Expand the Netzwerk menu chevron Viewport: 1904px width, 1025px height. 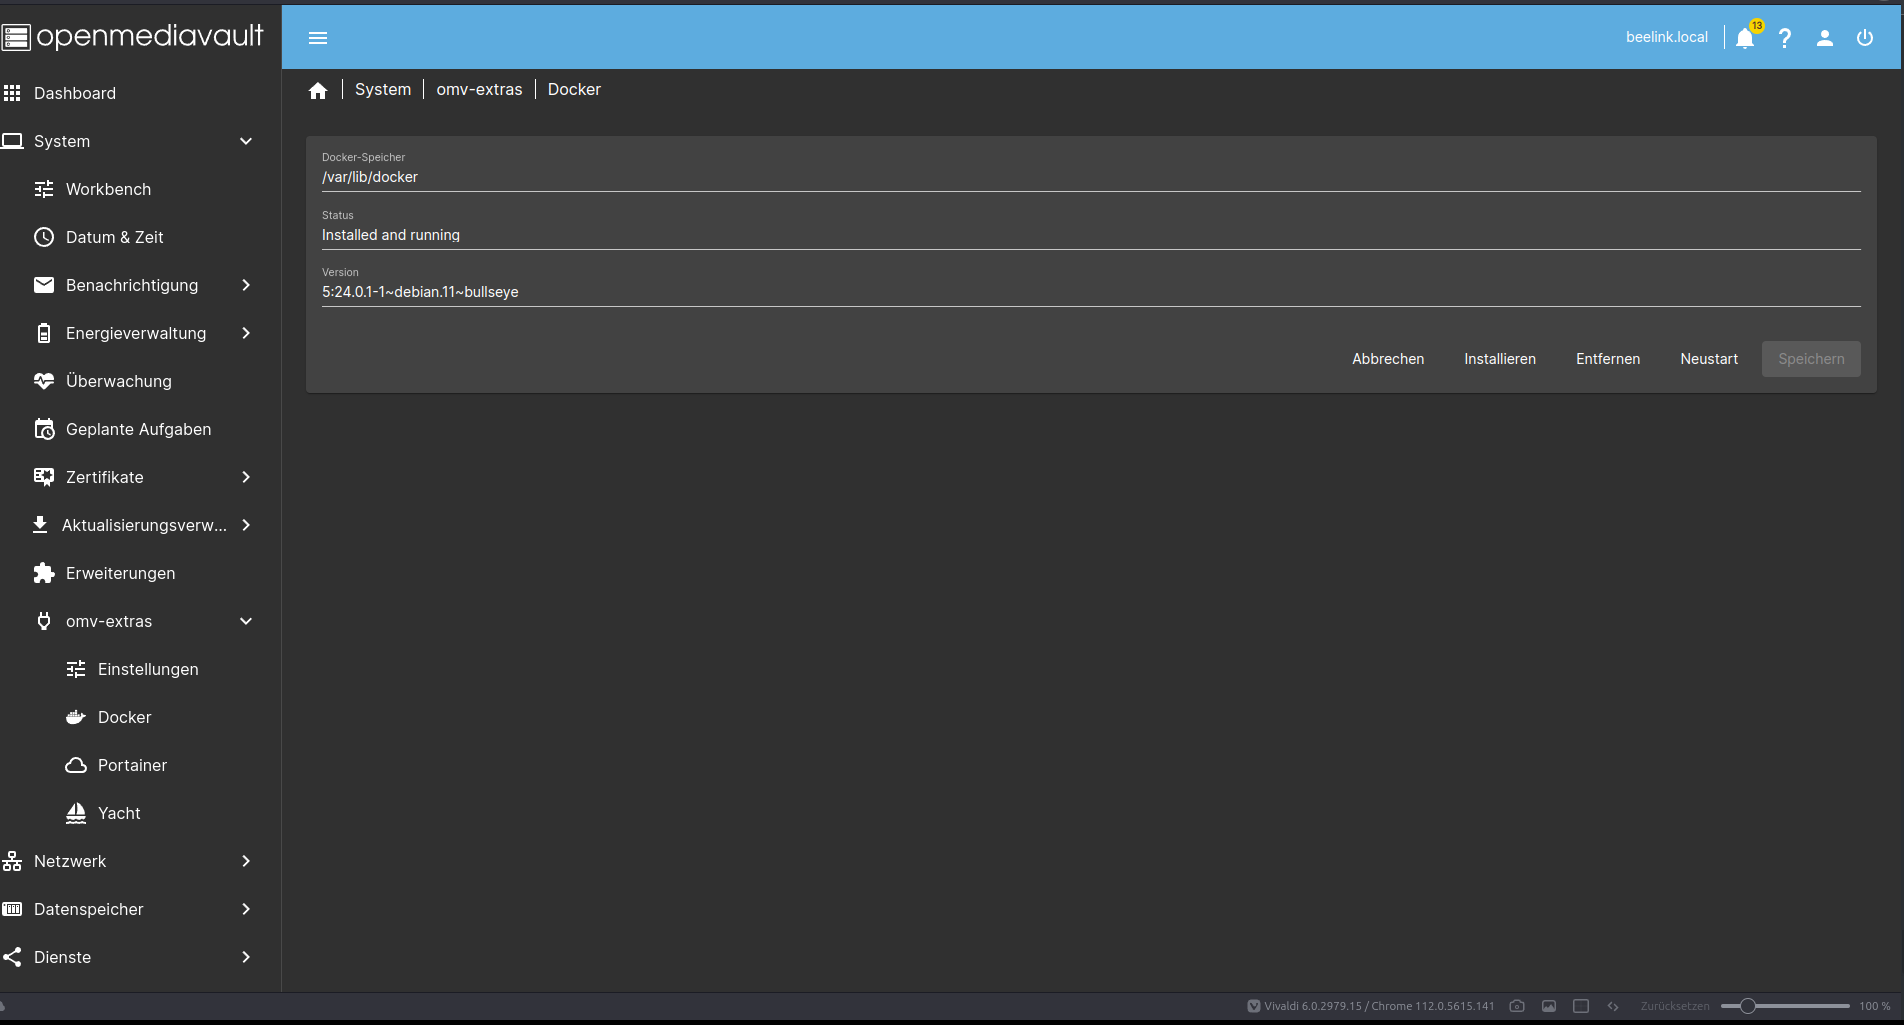(x=246, y=861)
